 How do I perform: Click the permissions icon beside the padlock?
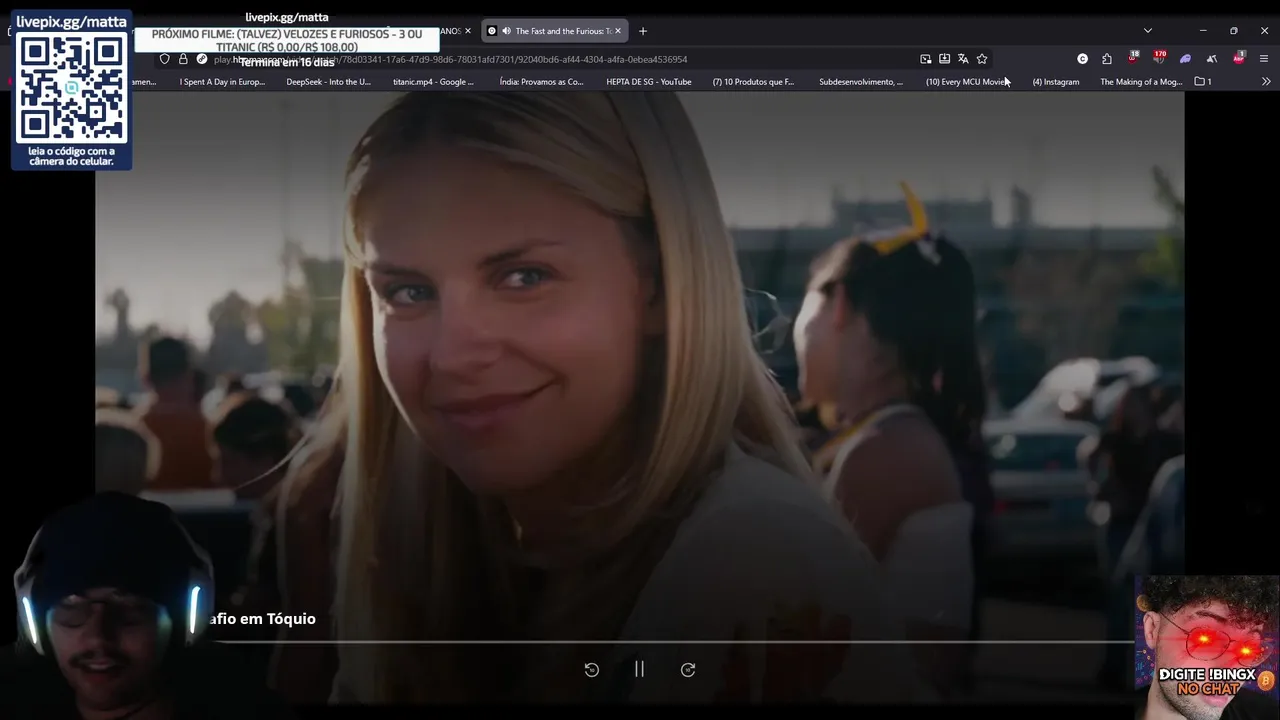(202, 59)
